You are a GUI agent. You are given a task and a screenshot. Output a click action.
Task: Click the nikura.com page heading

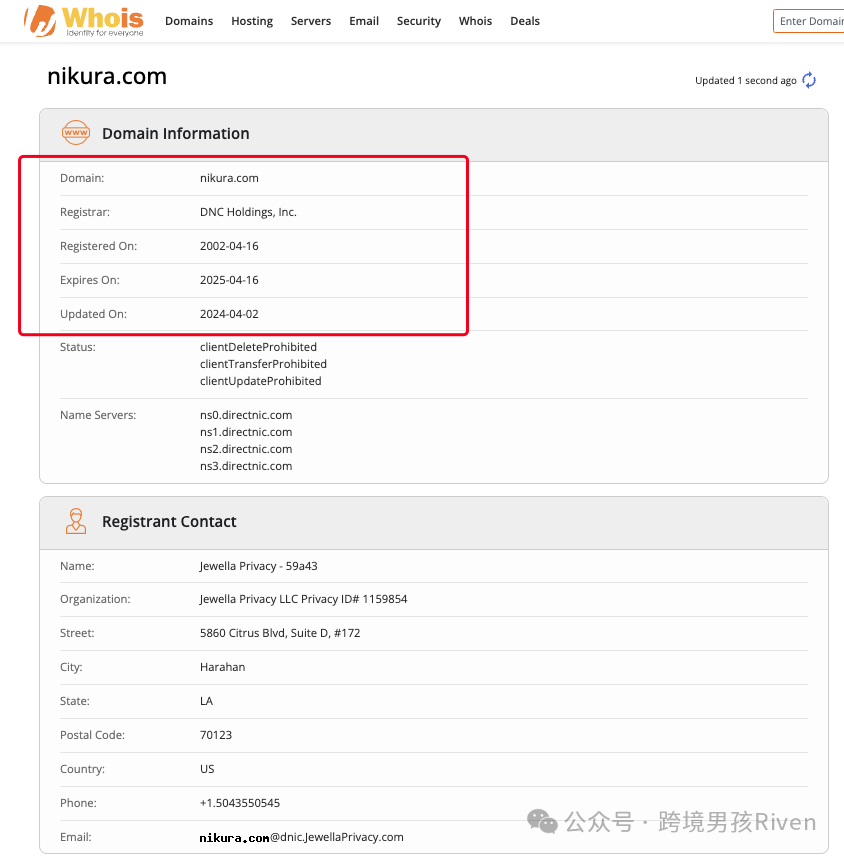click(107, 76)
